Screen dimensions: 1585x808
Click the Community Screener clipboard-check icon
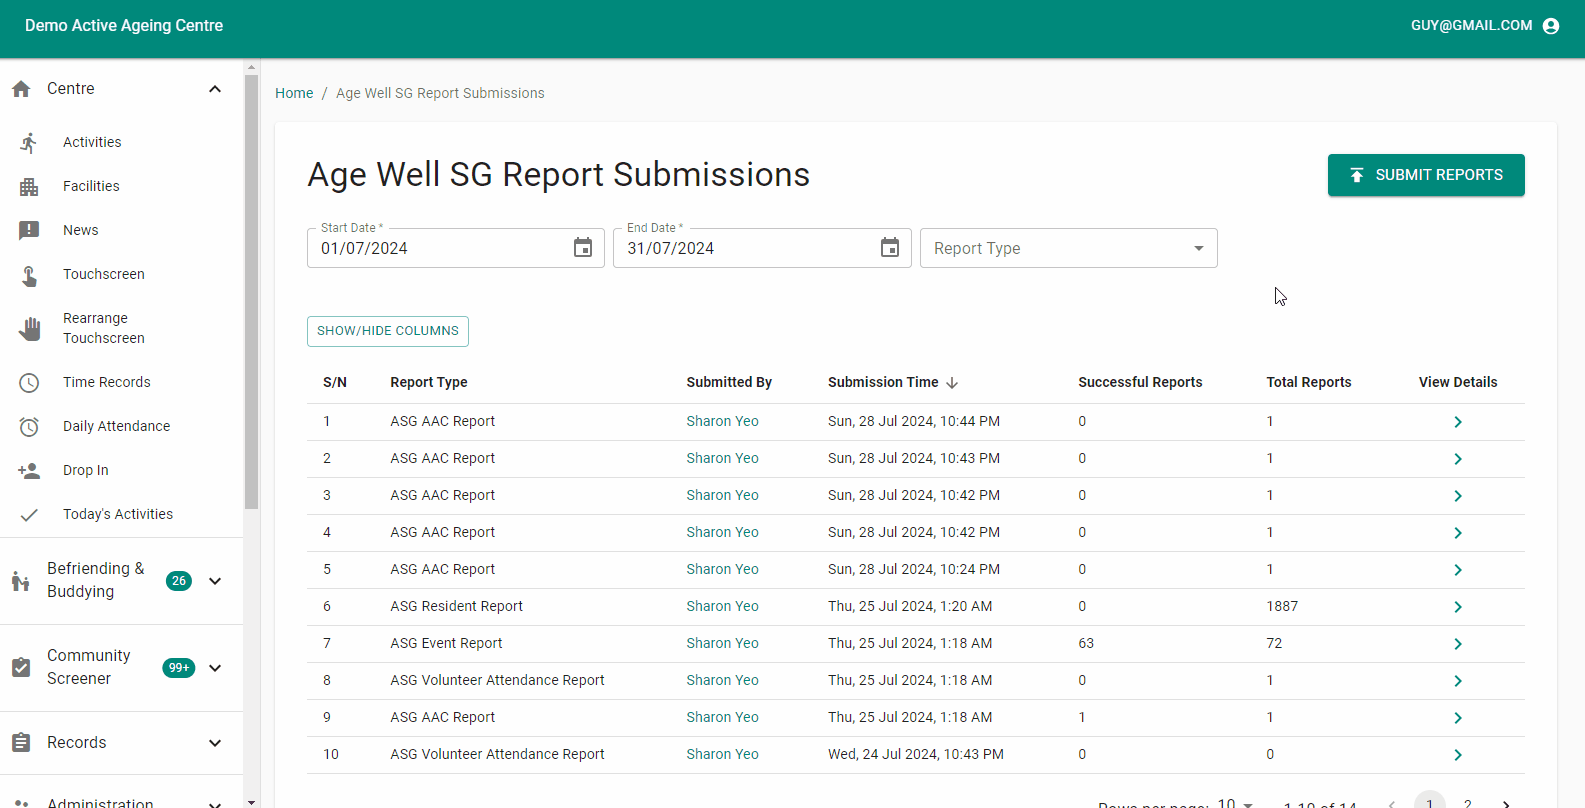[21, 668]
